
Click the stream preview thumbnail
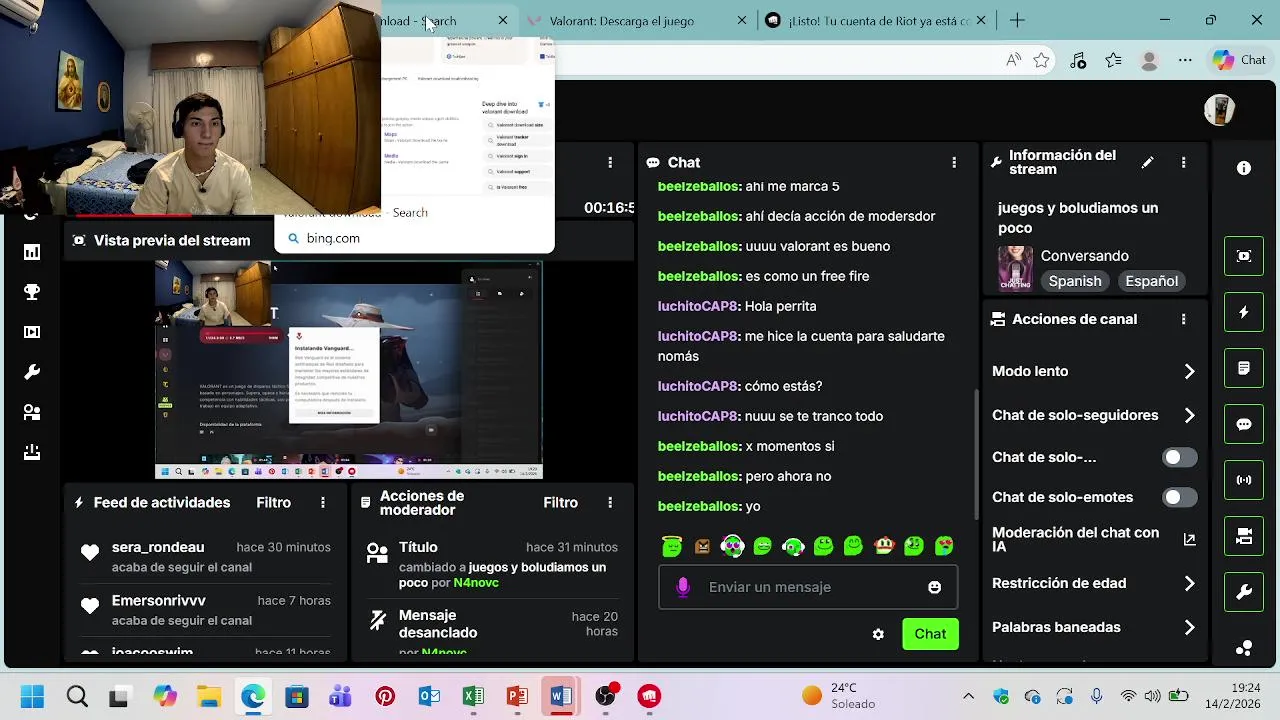point(349,370)
